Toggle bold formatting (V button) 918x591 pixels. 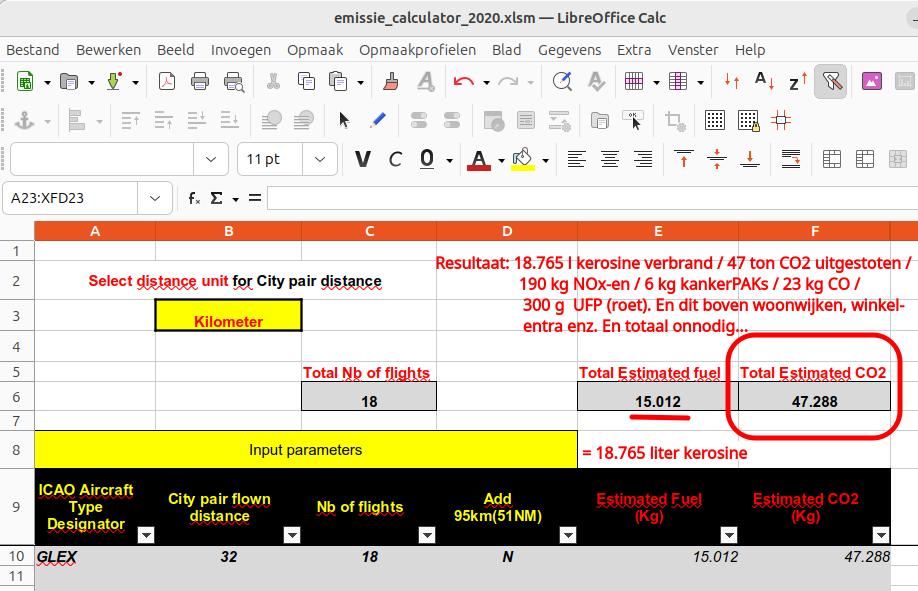363,159
